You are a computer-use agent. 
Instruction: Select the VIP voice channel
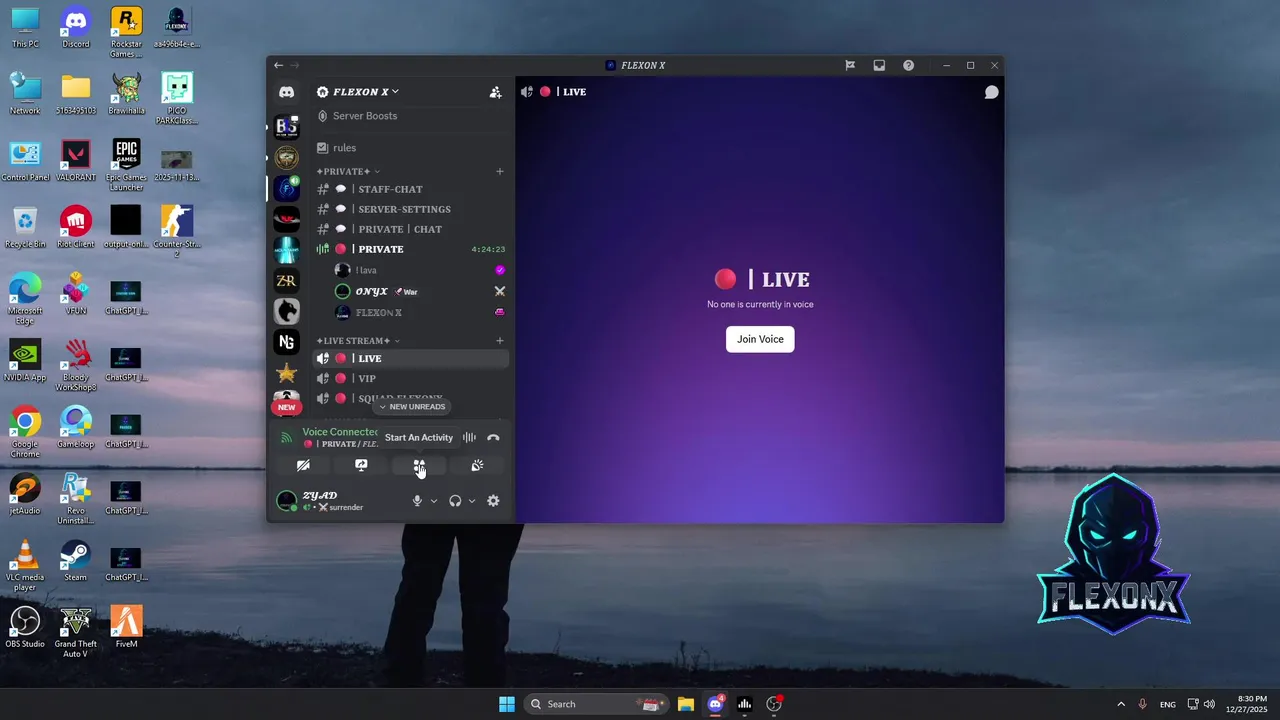411,378
